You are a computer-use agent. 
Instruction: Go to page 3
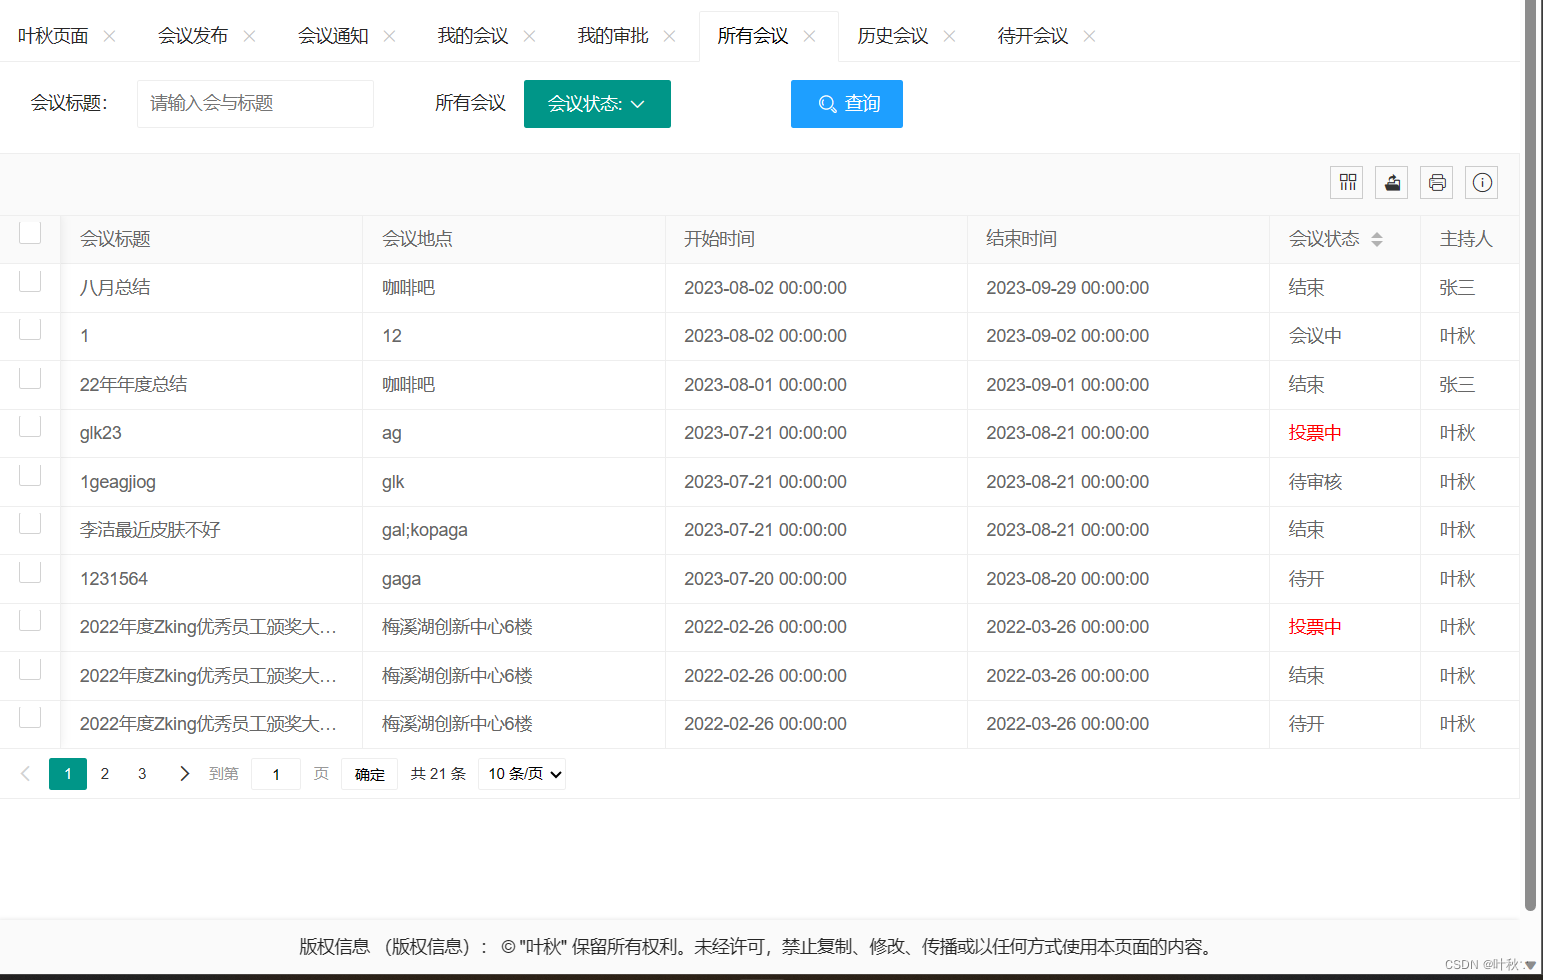pos(142,774)
